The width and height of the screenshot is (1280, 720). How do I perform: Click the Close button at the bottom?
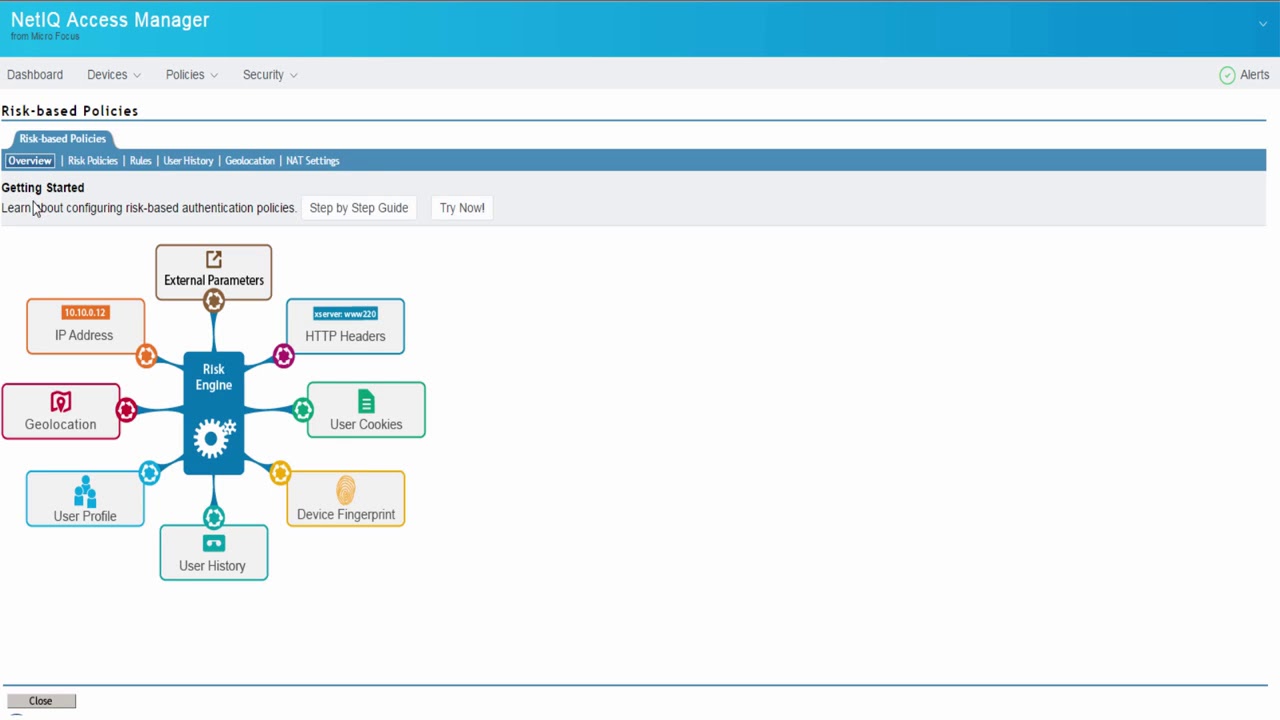point(41,701)
